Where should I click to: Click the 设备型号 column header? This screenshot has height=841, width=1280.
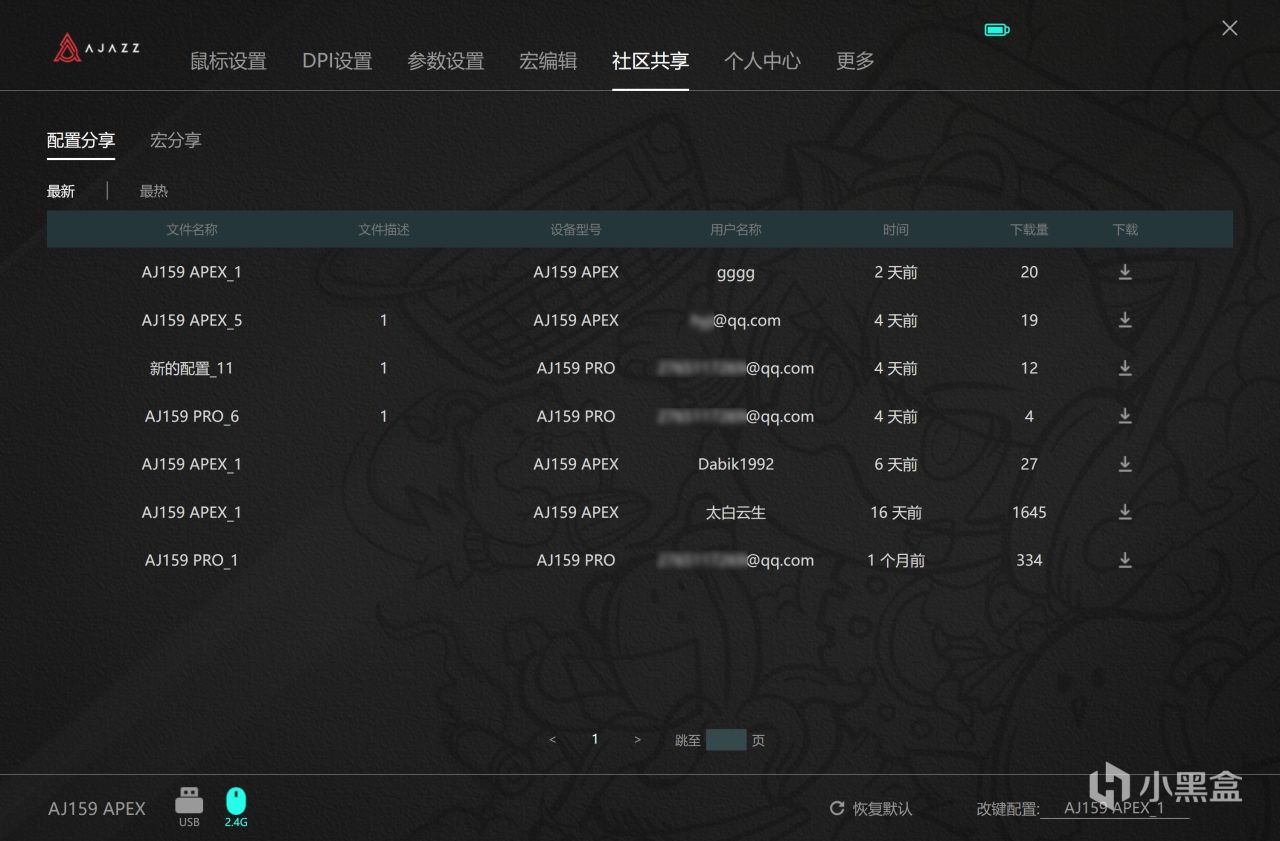(x=576, y=229)
